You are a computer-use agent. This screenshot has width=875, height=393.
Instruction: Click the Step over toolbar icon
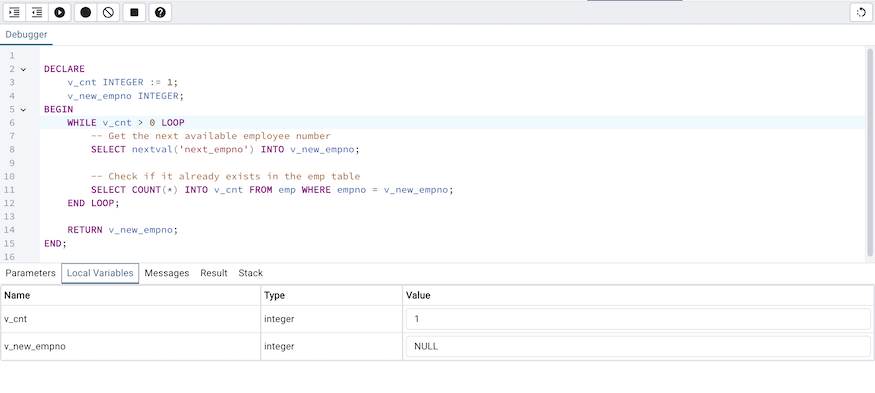(x=37, y=12)
